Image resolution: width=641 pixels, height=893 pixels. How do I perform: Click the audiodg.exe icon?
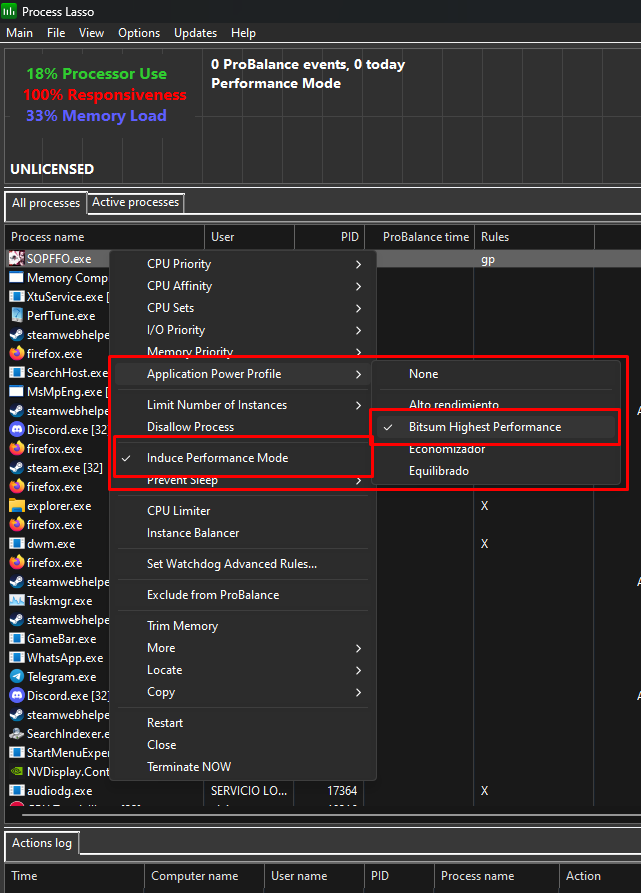[x=17, y=790]
